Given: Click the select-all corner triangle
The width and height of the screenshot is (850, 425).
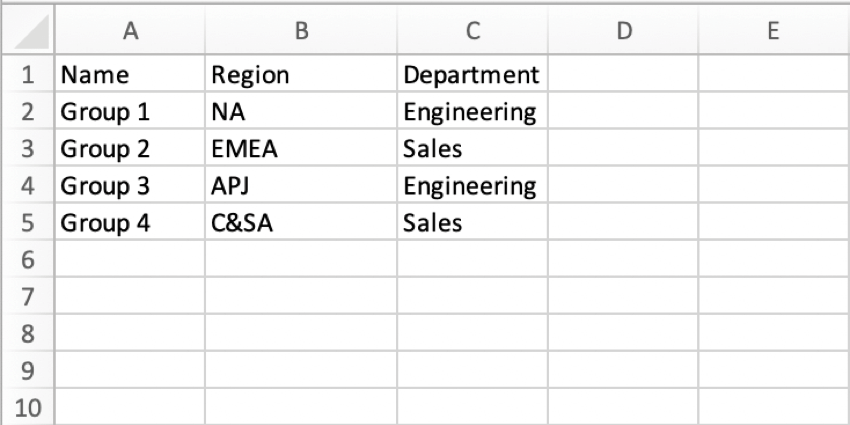Looking at the screenshot, I should click(x=28, y=32).
